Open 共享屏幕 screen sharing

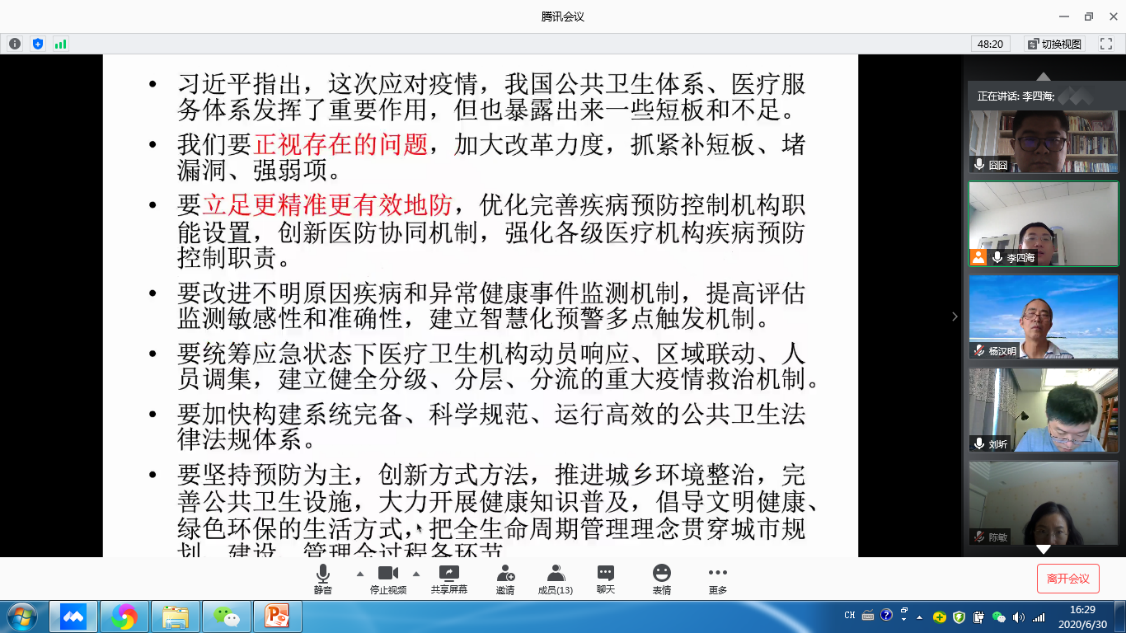tap(448, 578)
